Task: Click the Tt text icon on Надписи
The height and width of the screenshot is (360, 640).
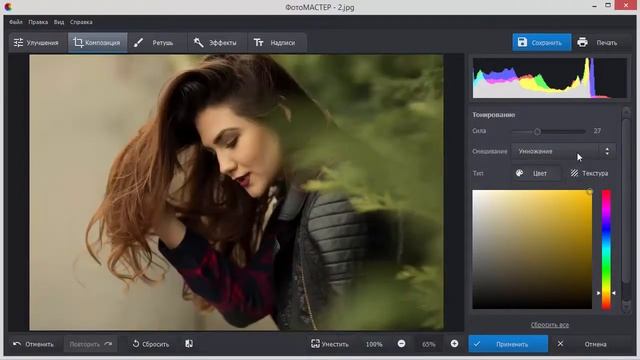Action: 258,42
